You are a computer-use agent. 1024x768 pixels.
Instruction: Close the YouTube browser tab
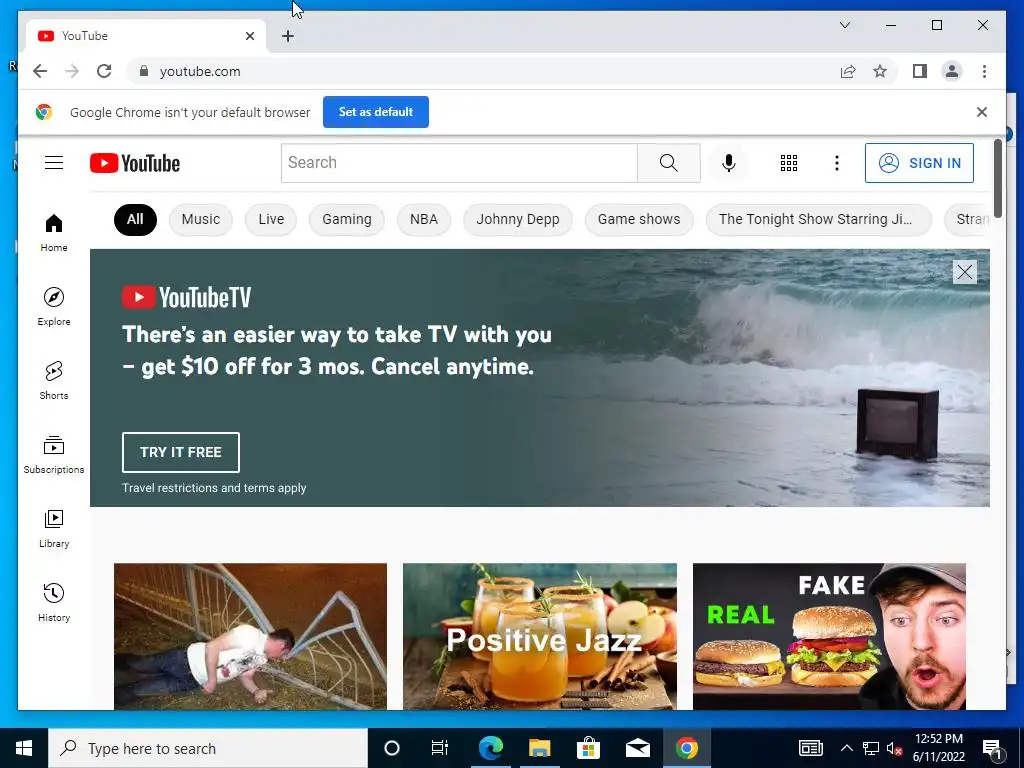pos(249,36)
